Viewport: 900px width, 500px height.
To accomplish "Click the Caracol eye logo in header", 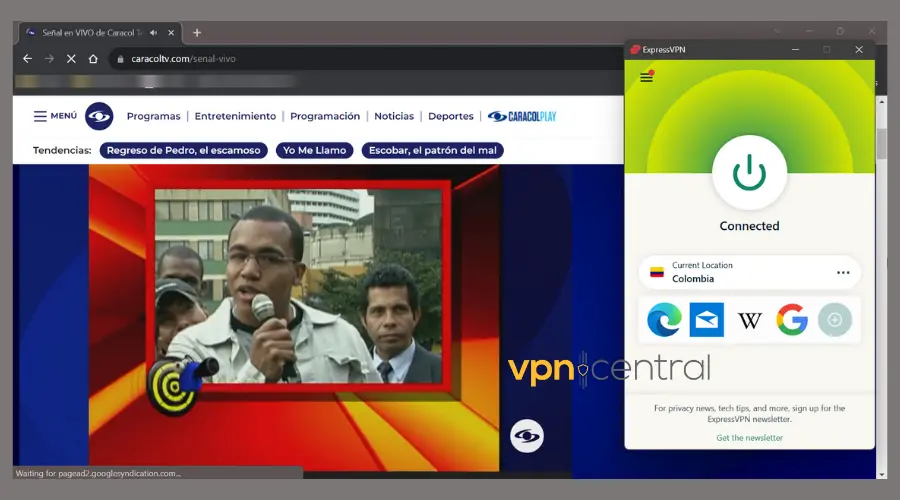I will [99, 117].
